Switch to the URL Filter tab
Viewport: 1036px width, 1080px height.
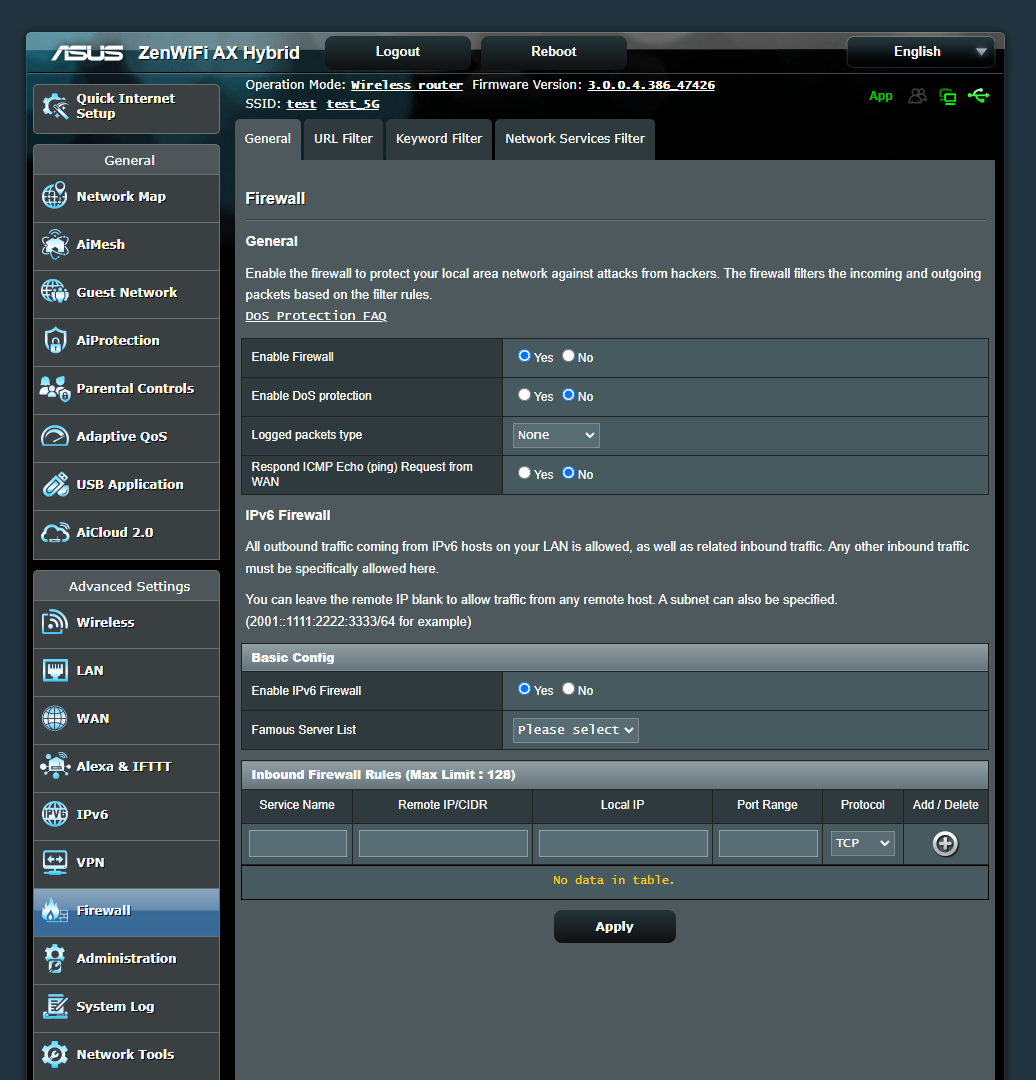[343, 139]
